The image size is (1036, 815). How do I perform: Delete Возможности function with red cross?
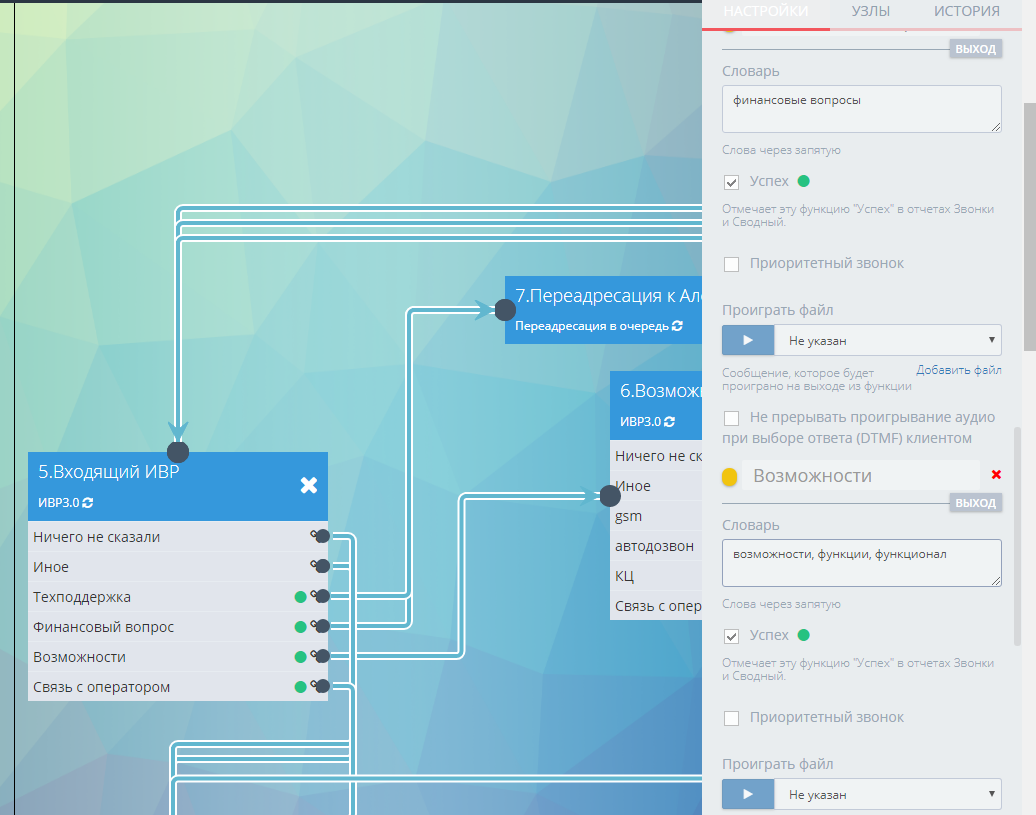[996, 475]
